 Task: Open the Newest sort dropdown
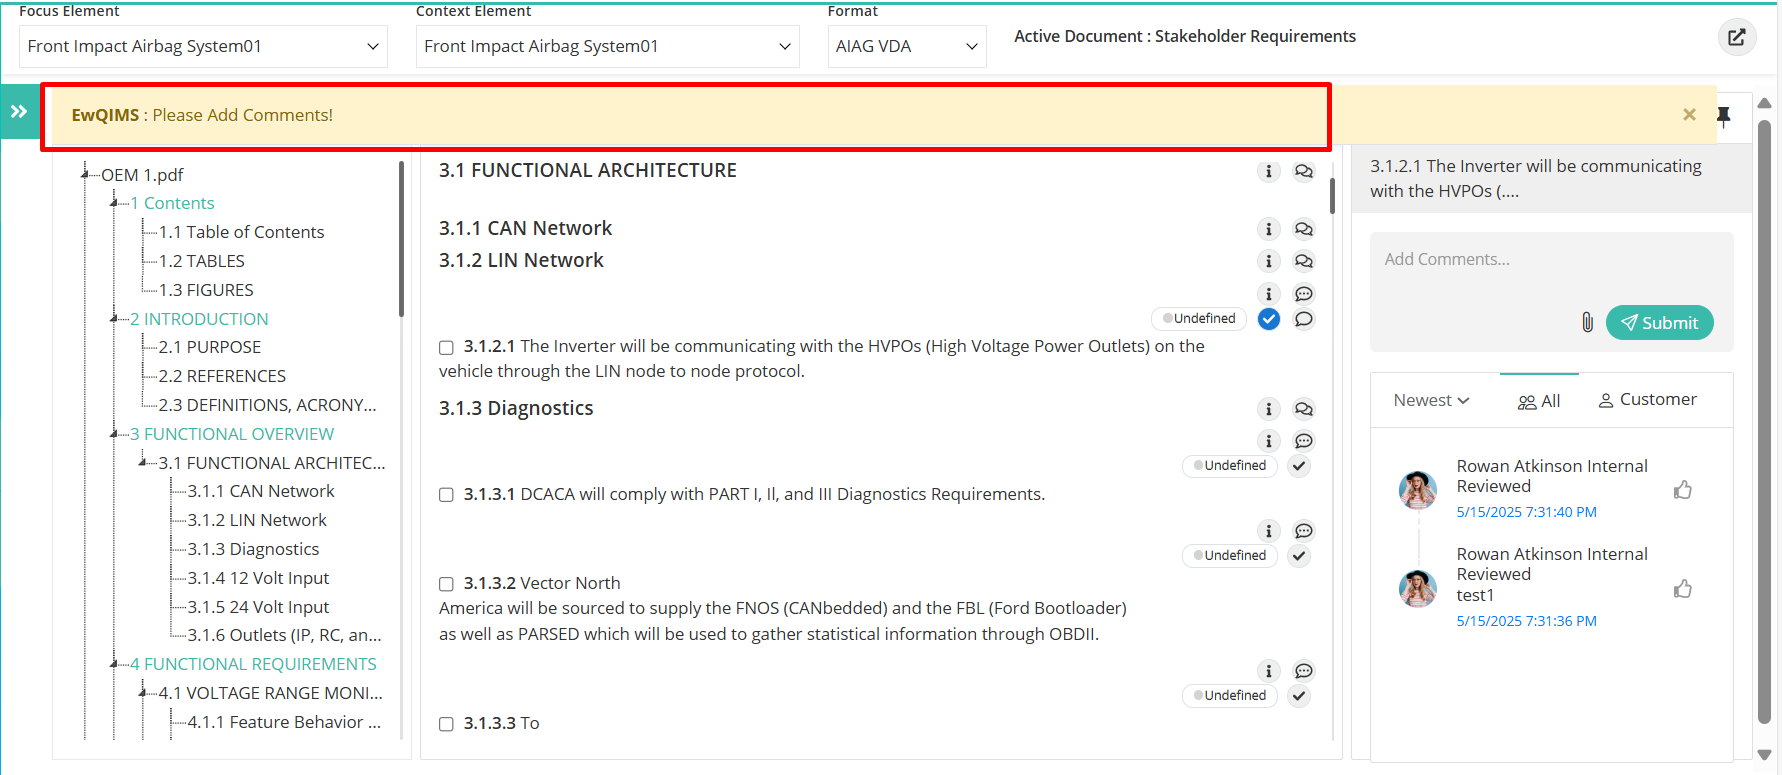(1431, 401)
